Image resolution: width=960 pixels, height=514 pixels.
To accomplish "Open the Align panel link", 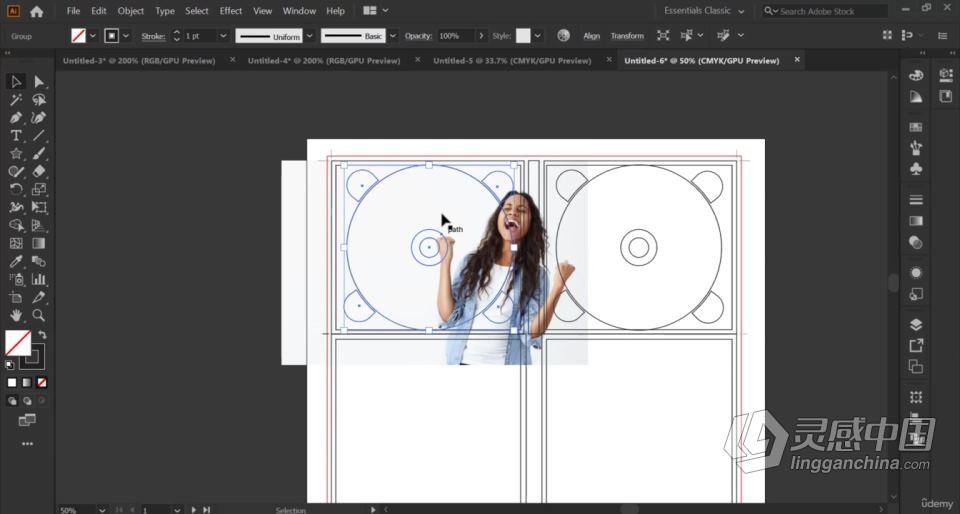I will click(x=591, y=36).
